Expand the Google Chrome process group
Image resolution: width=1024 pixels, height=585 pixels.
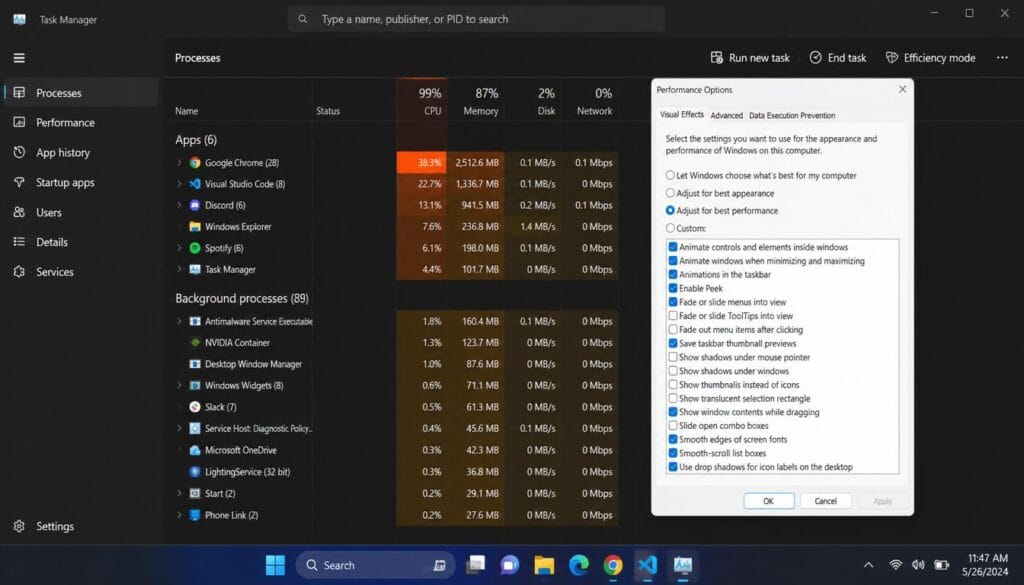coord(179,163)
